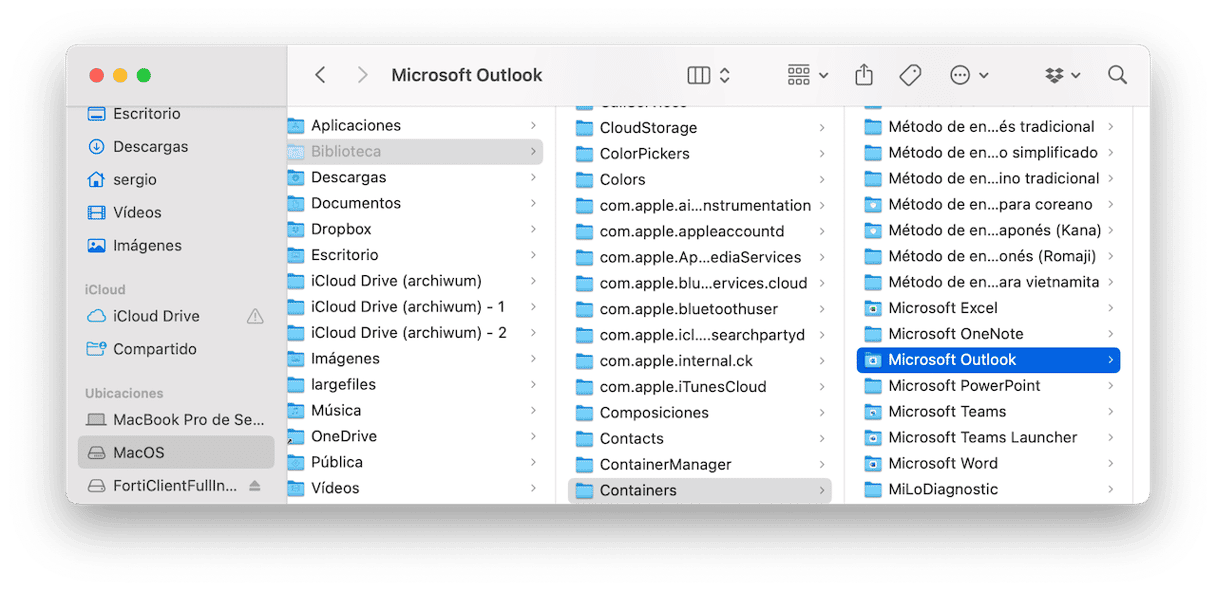Select the largefiles folder
This screenshot has height=591, width=1216.
point(413,385)
